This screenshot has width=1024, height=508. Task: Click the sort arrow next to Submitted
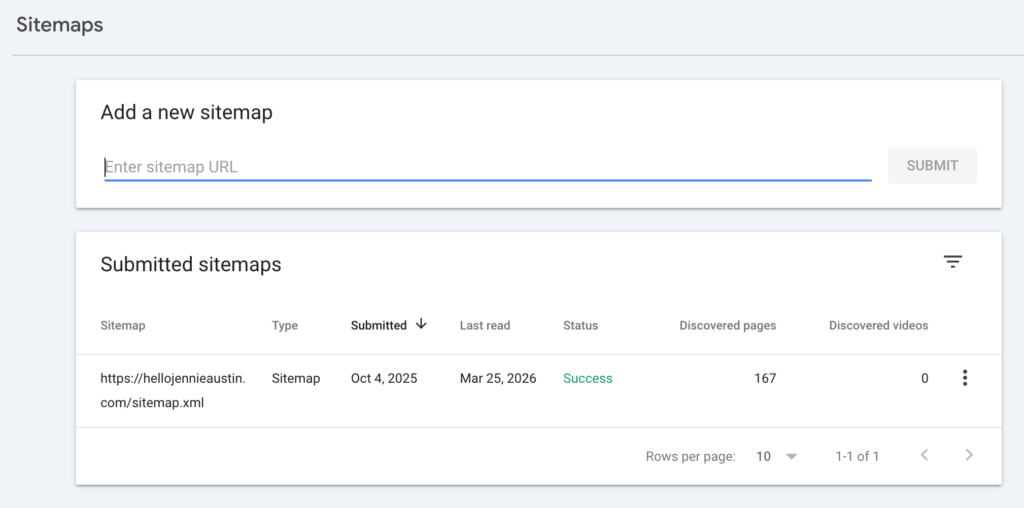421,324
